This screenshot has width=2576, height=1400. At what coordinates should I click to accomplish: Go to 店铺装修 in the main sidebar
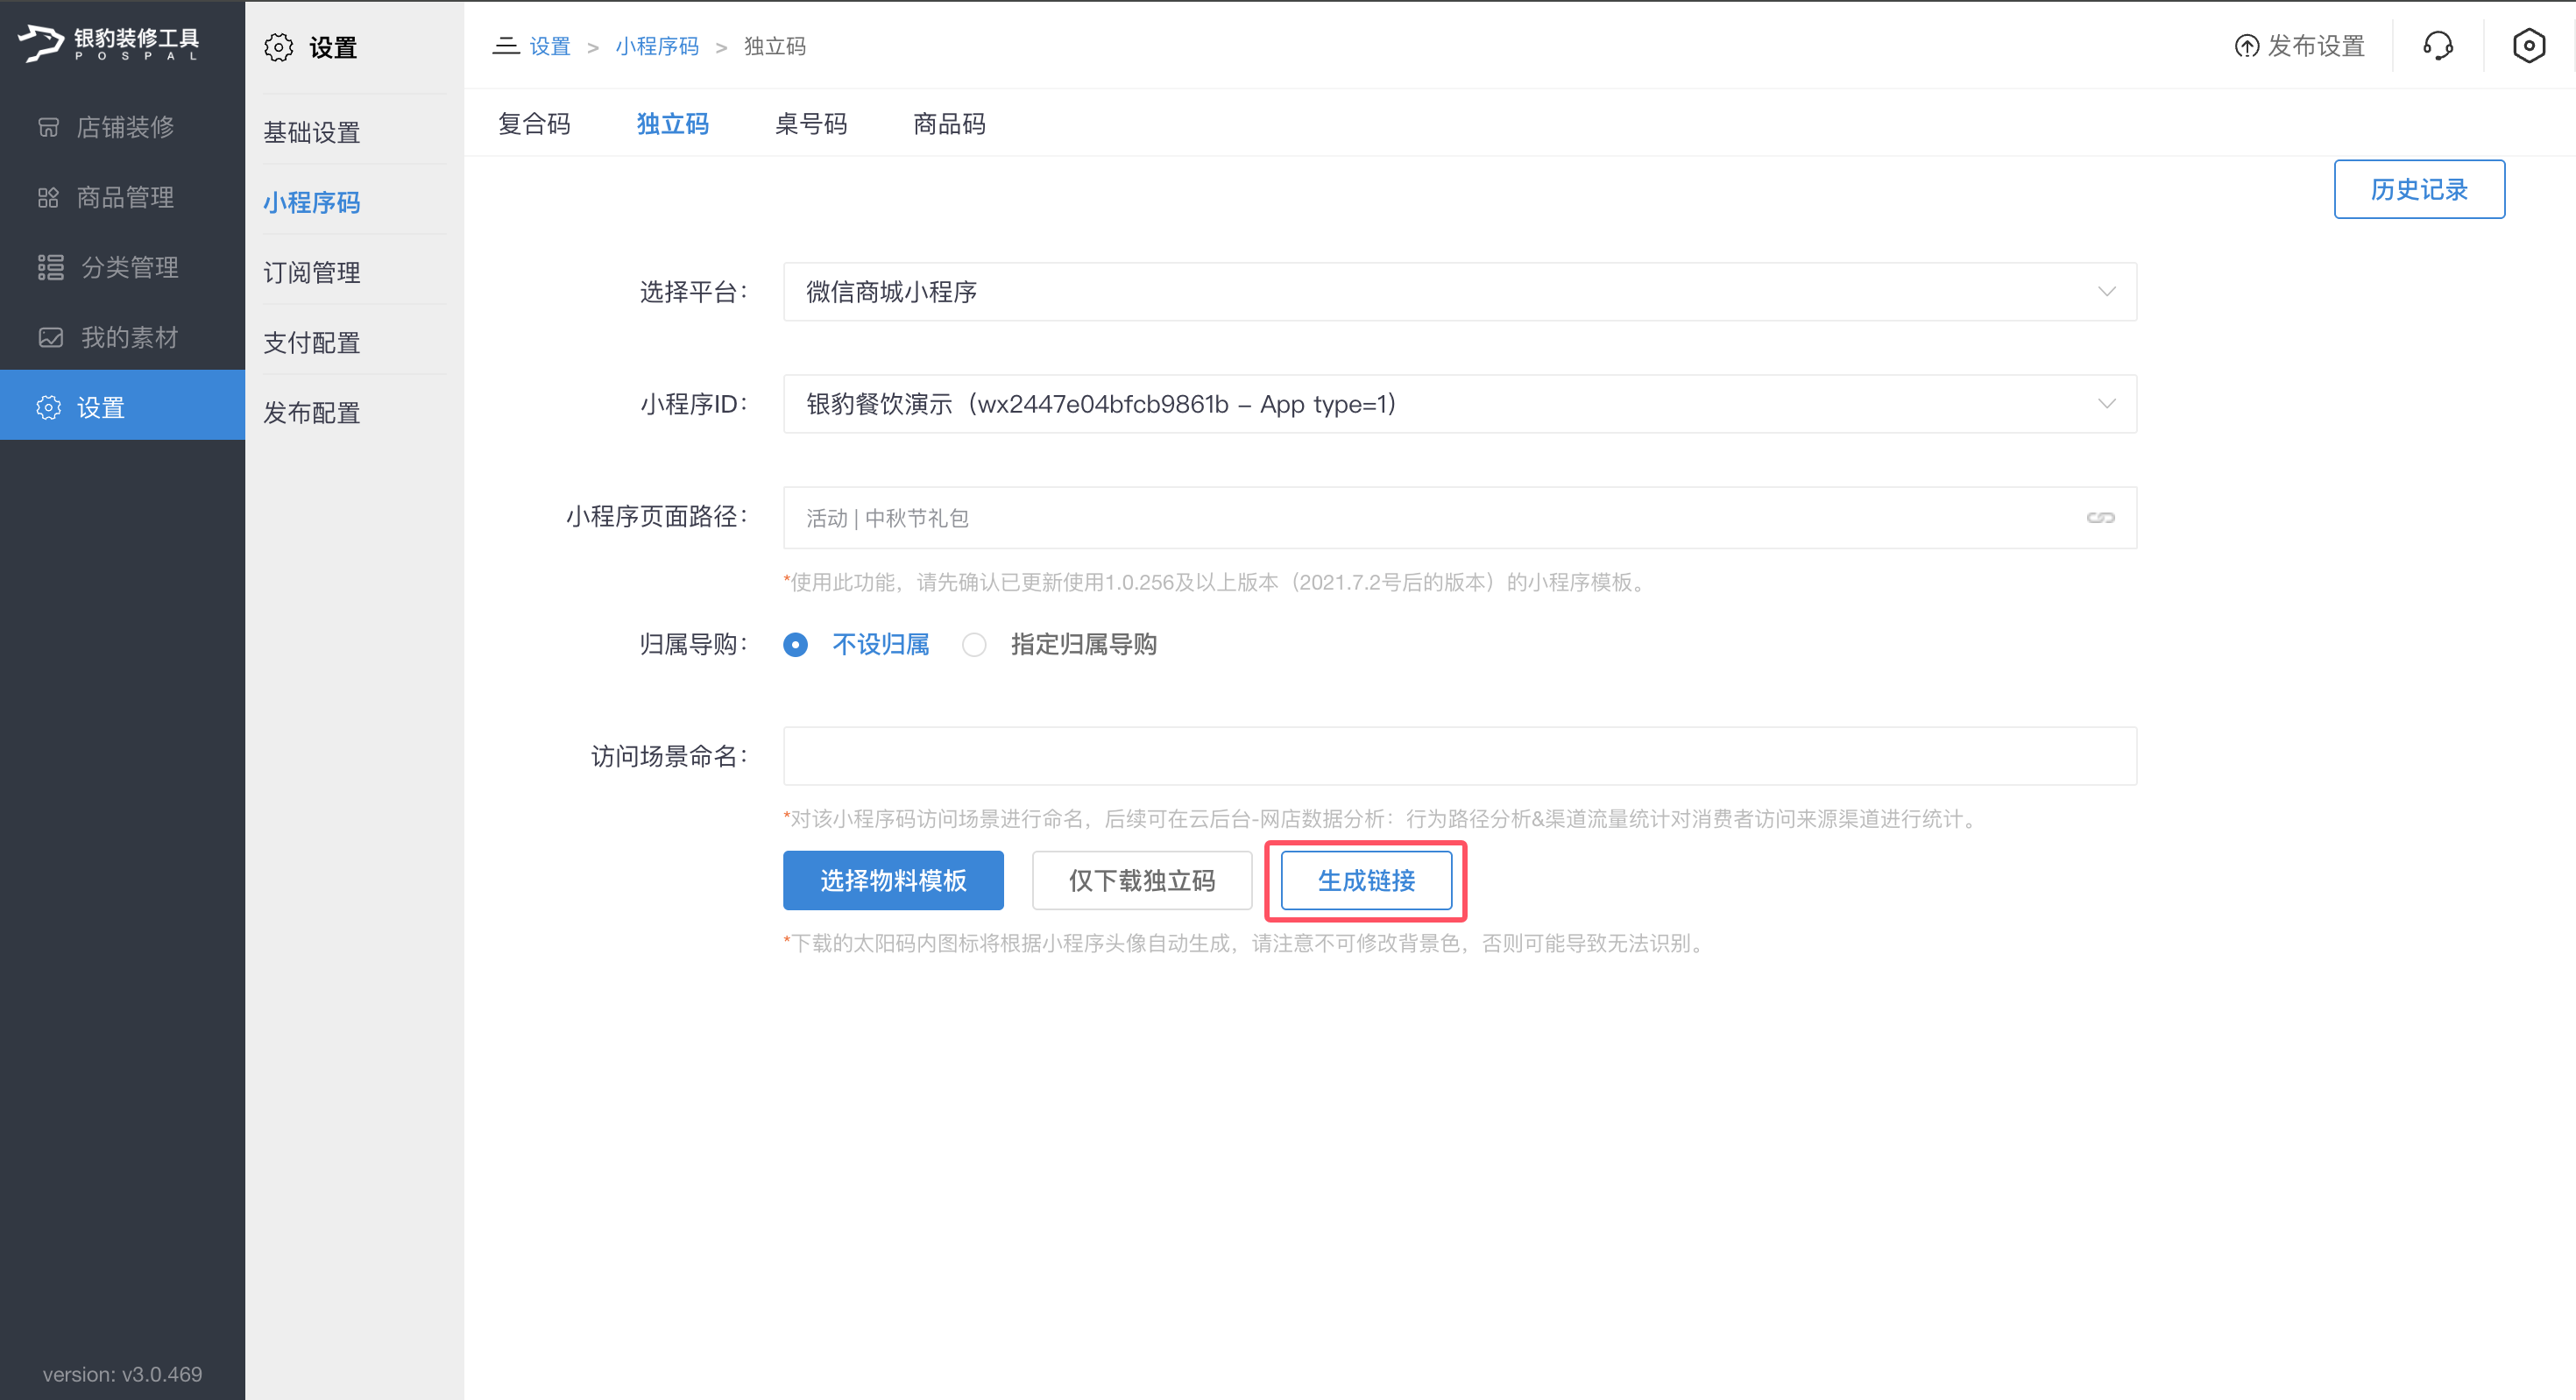tap(122, 127)
